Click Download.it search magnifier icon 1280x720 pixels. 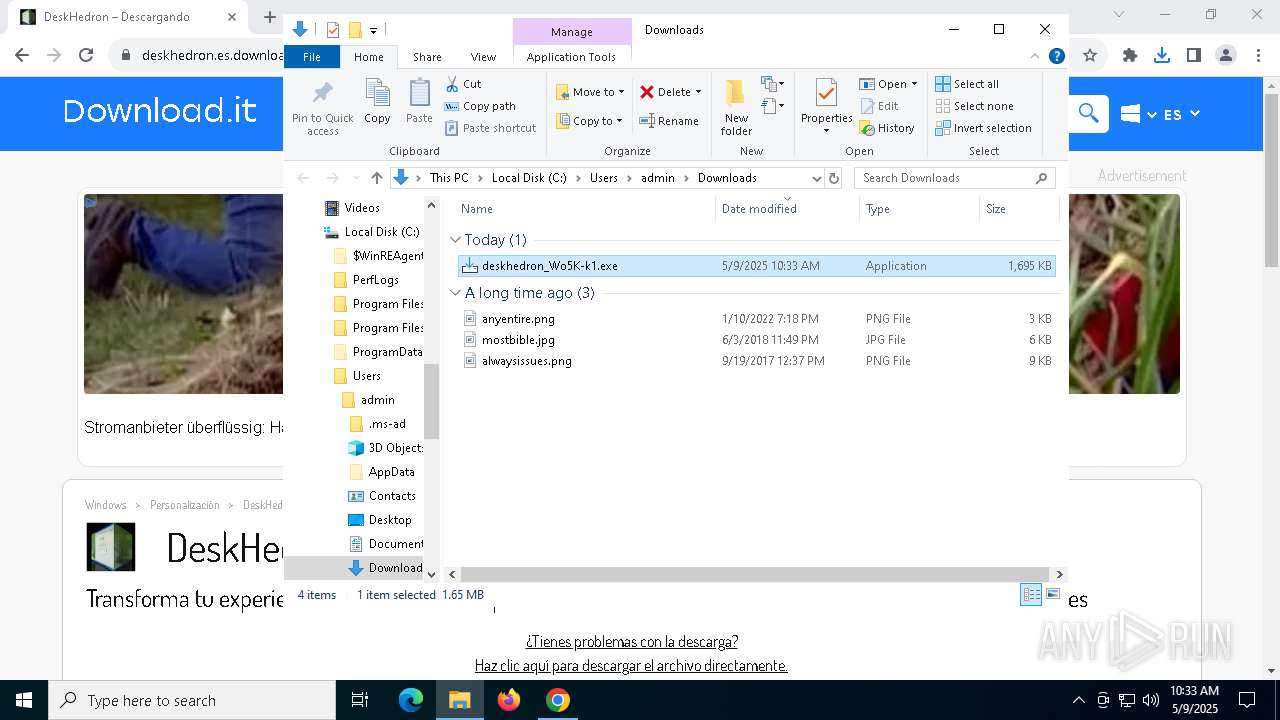pyautogui.click(x=1089, y=114)
